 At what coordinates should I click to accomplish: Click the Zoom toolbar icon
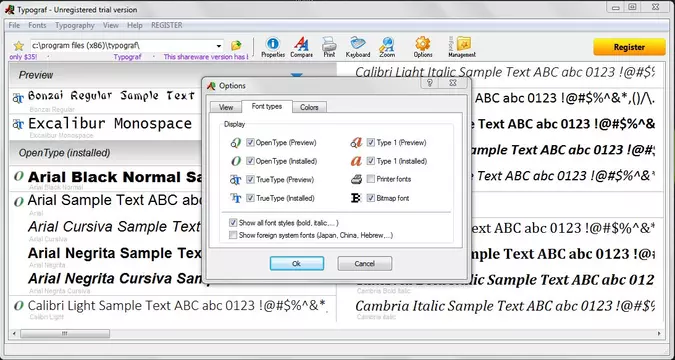coord(387,47)
